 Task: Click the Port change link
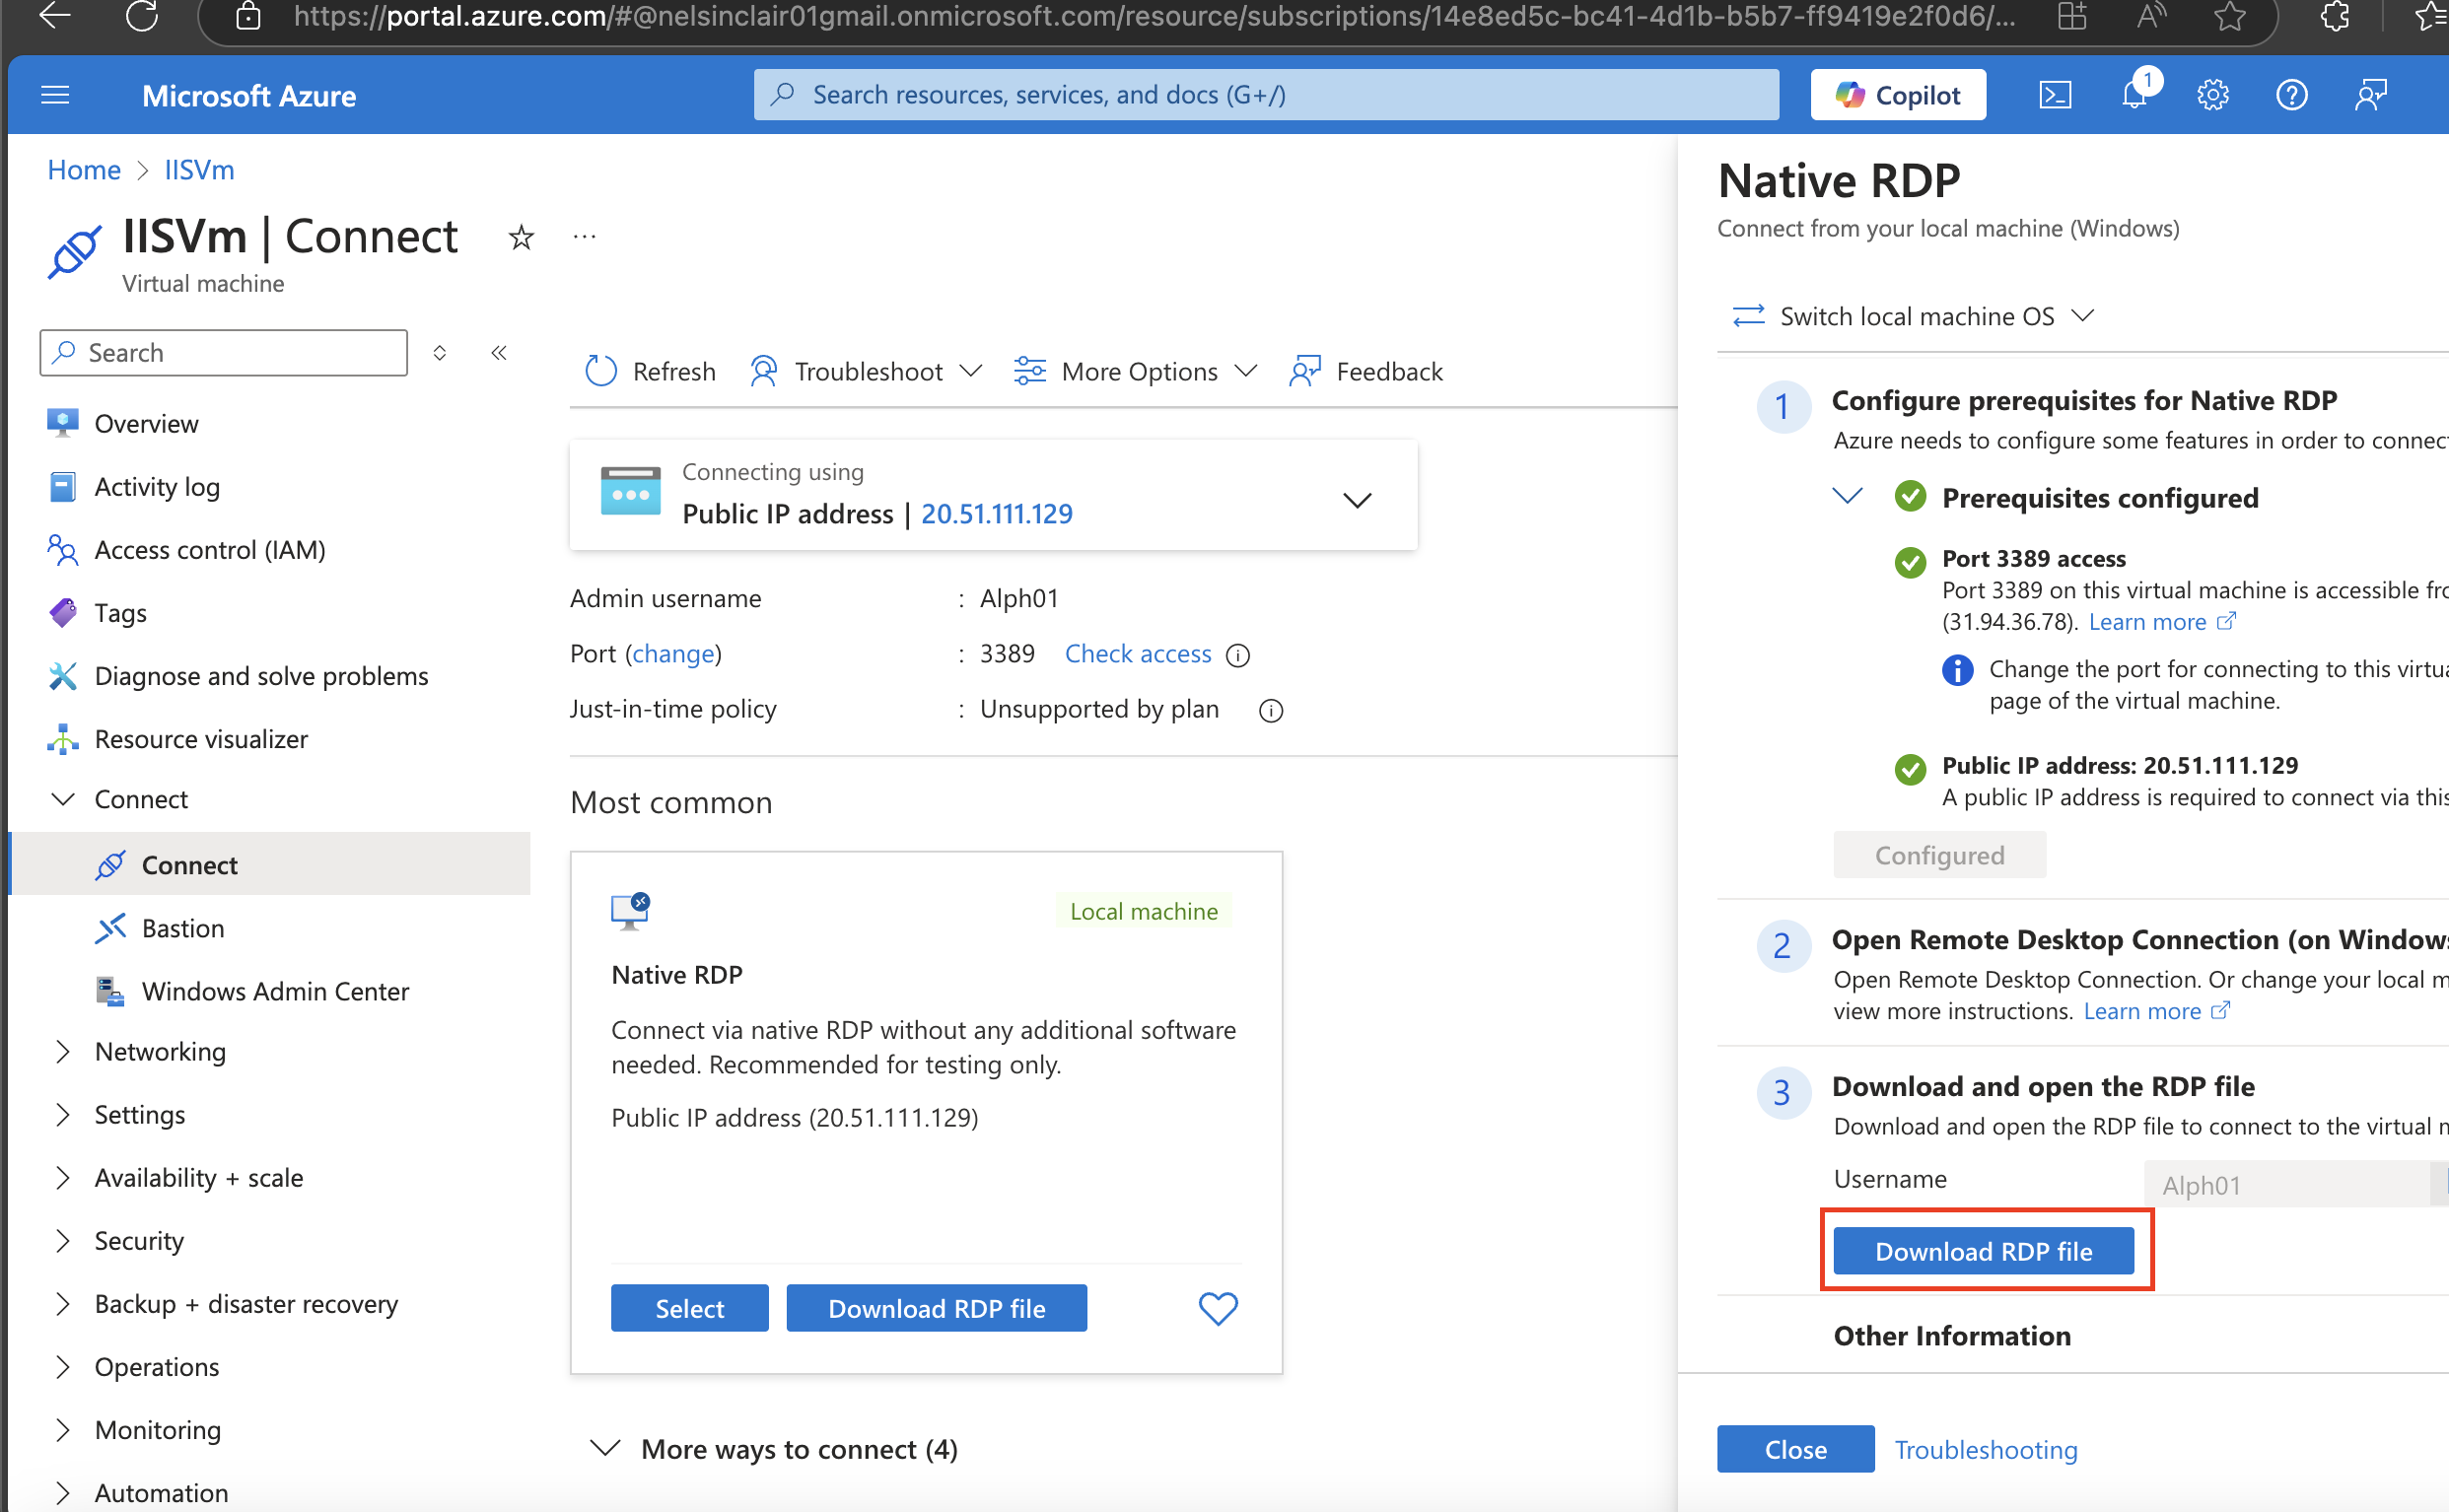pos(673,654)
